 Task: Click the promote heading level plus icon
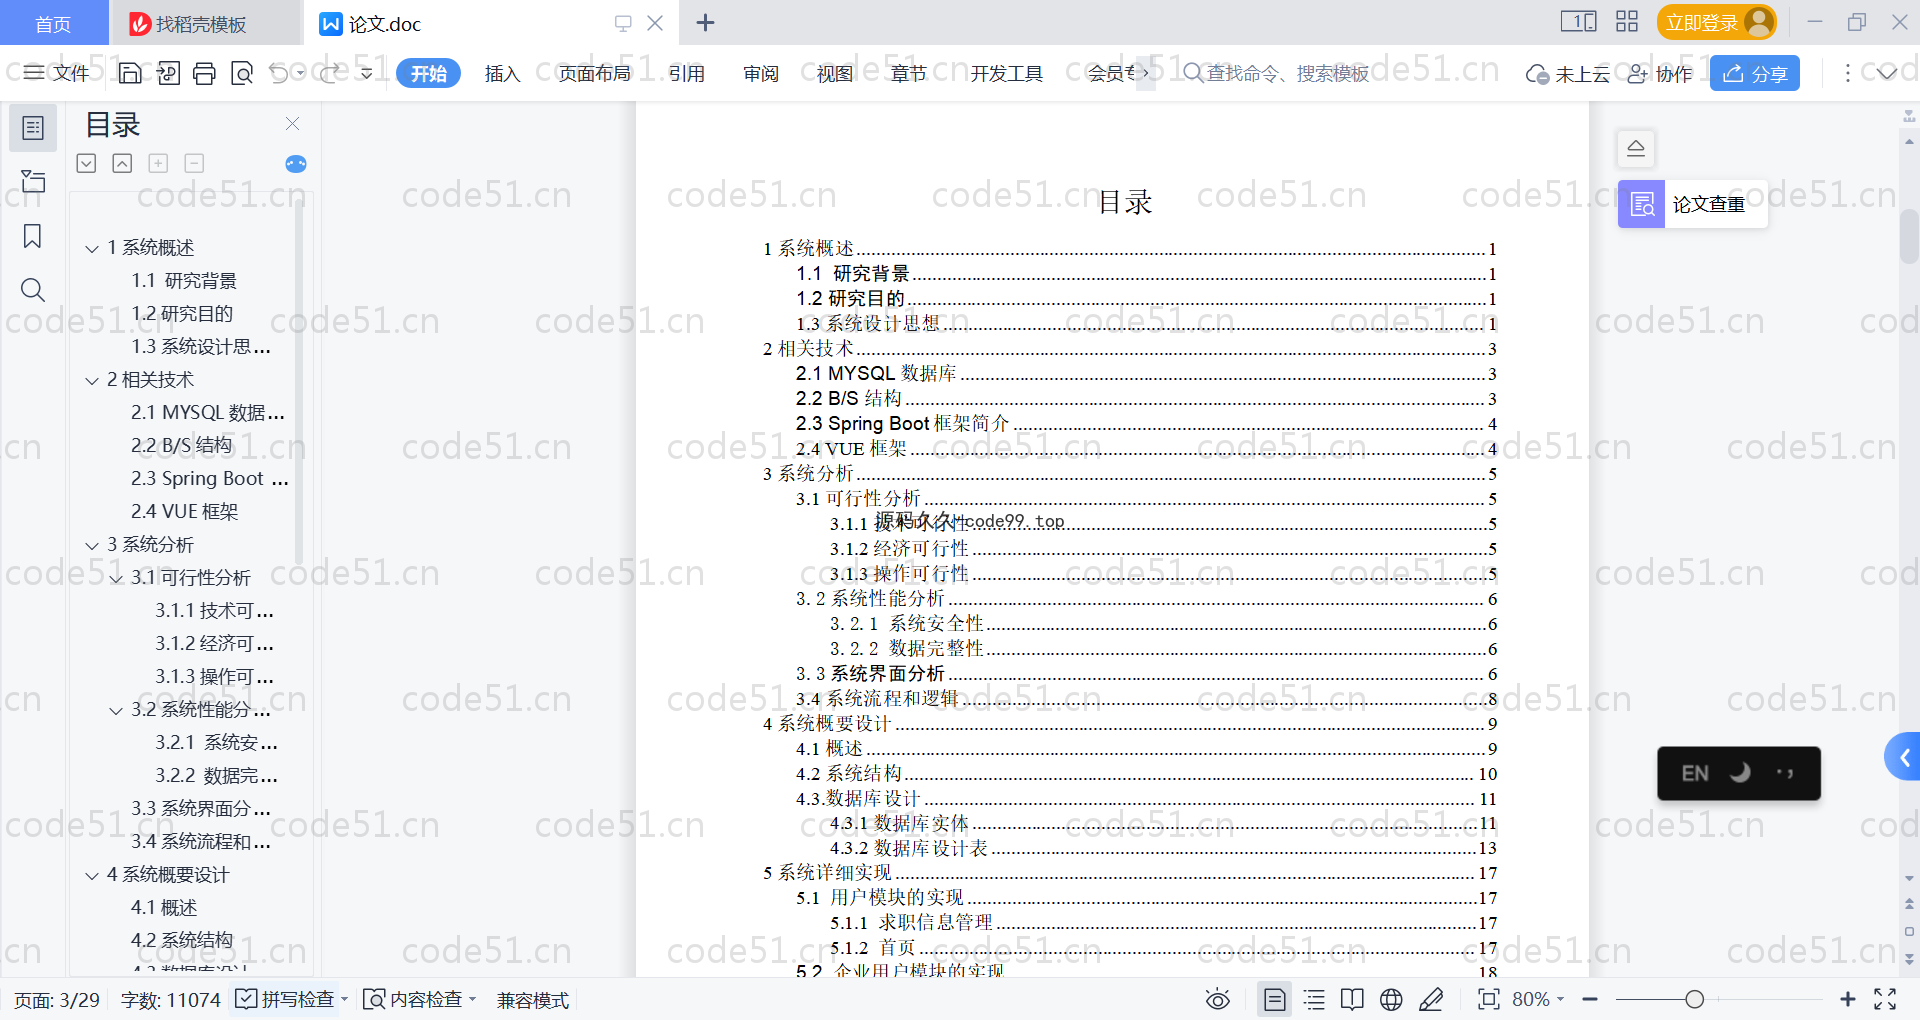[158, 163]
